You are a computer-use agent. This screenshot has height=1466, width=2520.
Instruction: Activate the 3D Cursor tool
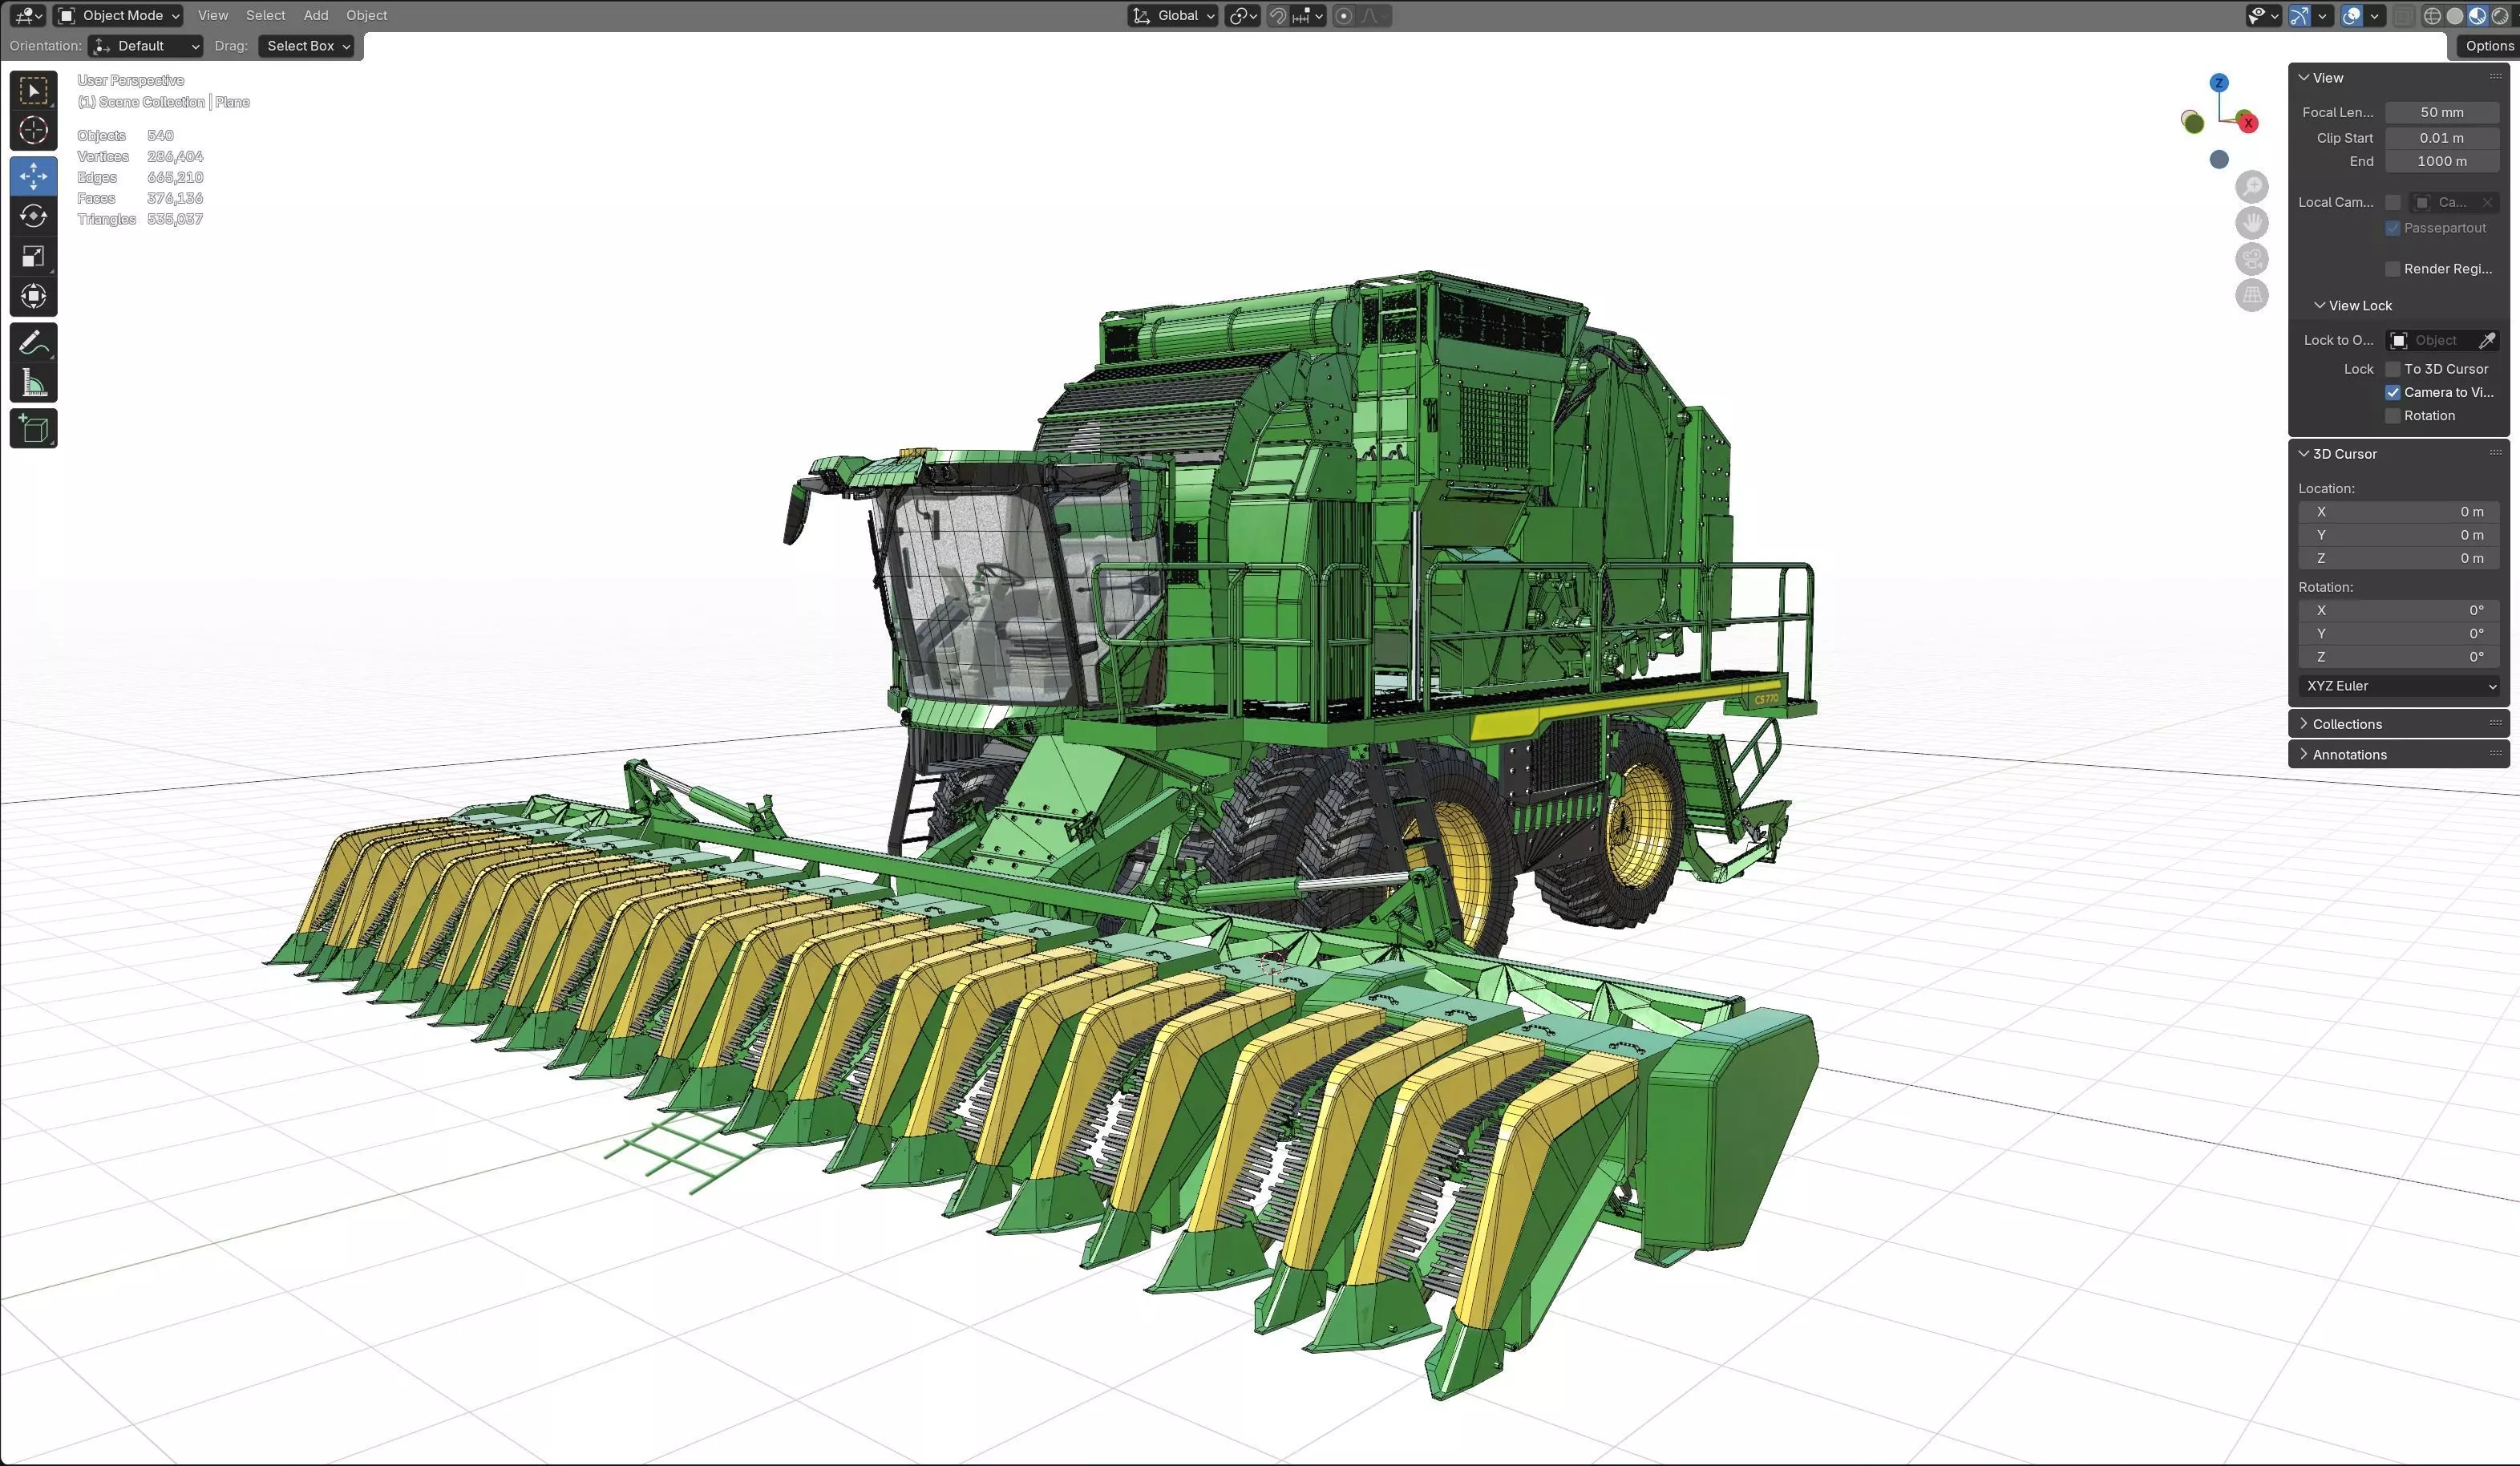pos(33,130)
